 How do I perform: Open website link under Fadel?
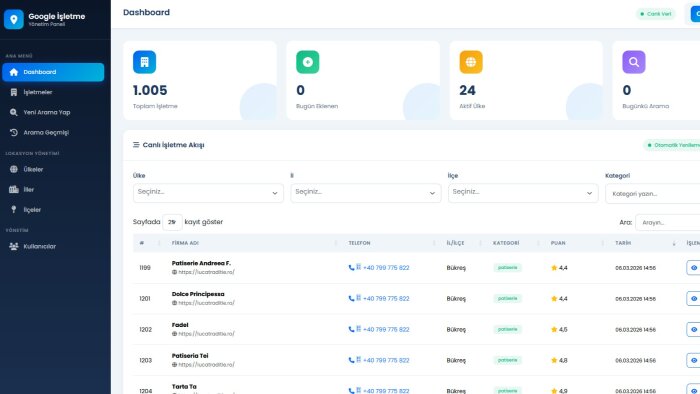[206, 333]
